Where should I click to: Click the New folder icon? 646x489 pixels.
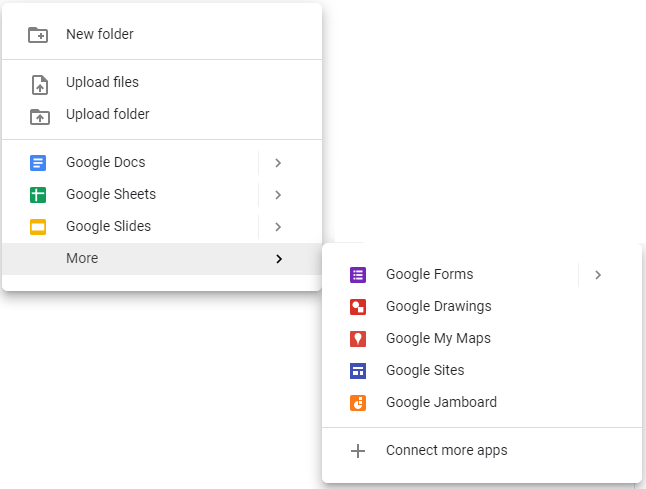[38, 35]
